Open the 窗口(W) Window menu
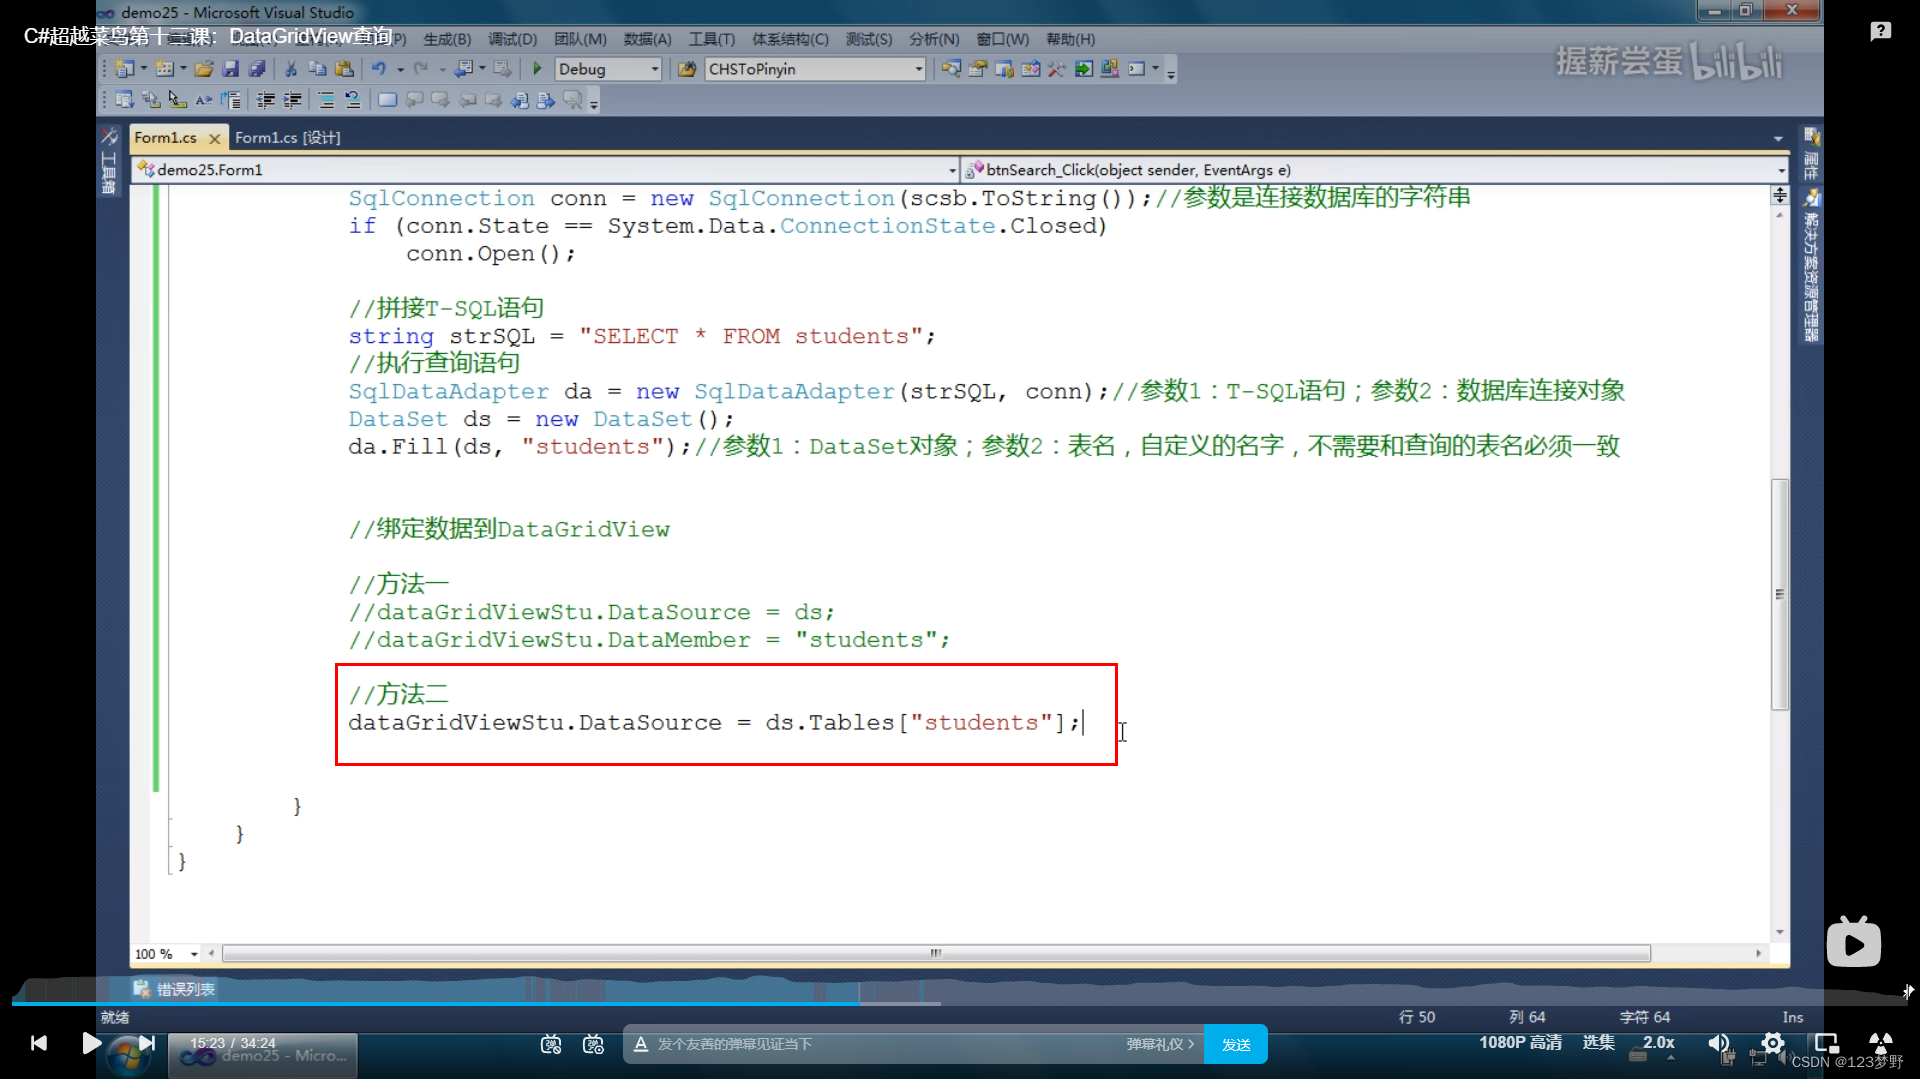The image size is (1920, 1079). (1002, 39)
